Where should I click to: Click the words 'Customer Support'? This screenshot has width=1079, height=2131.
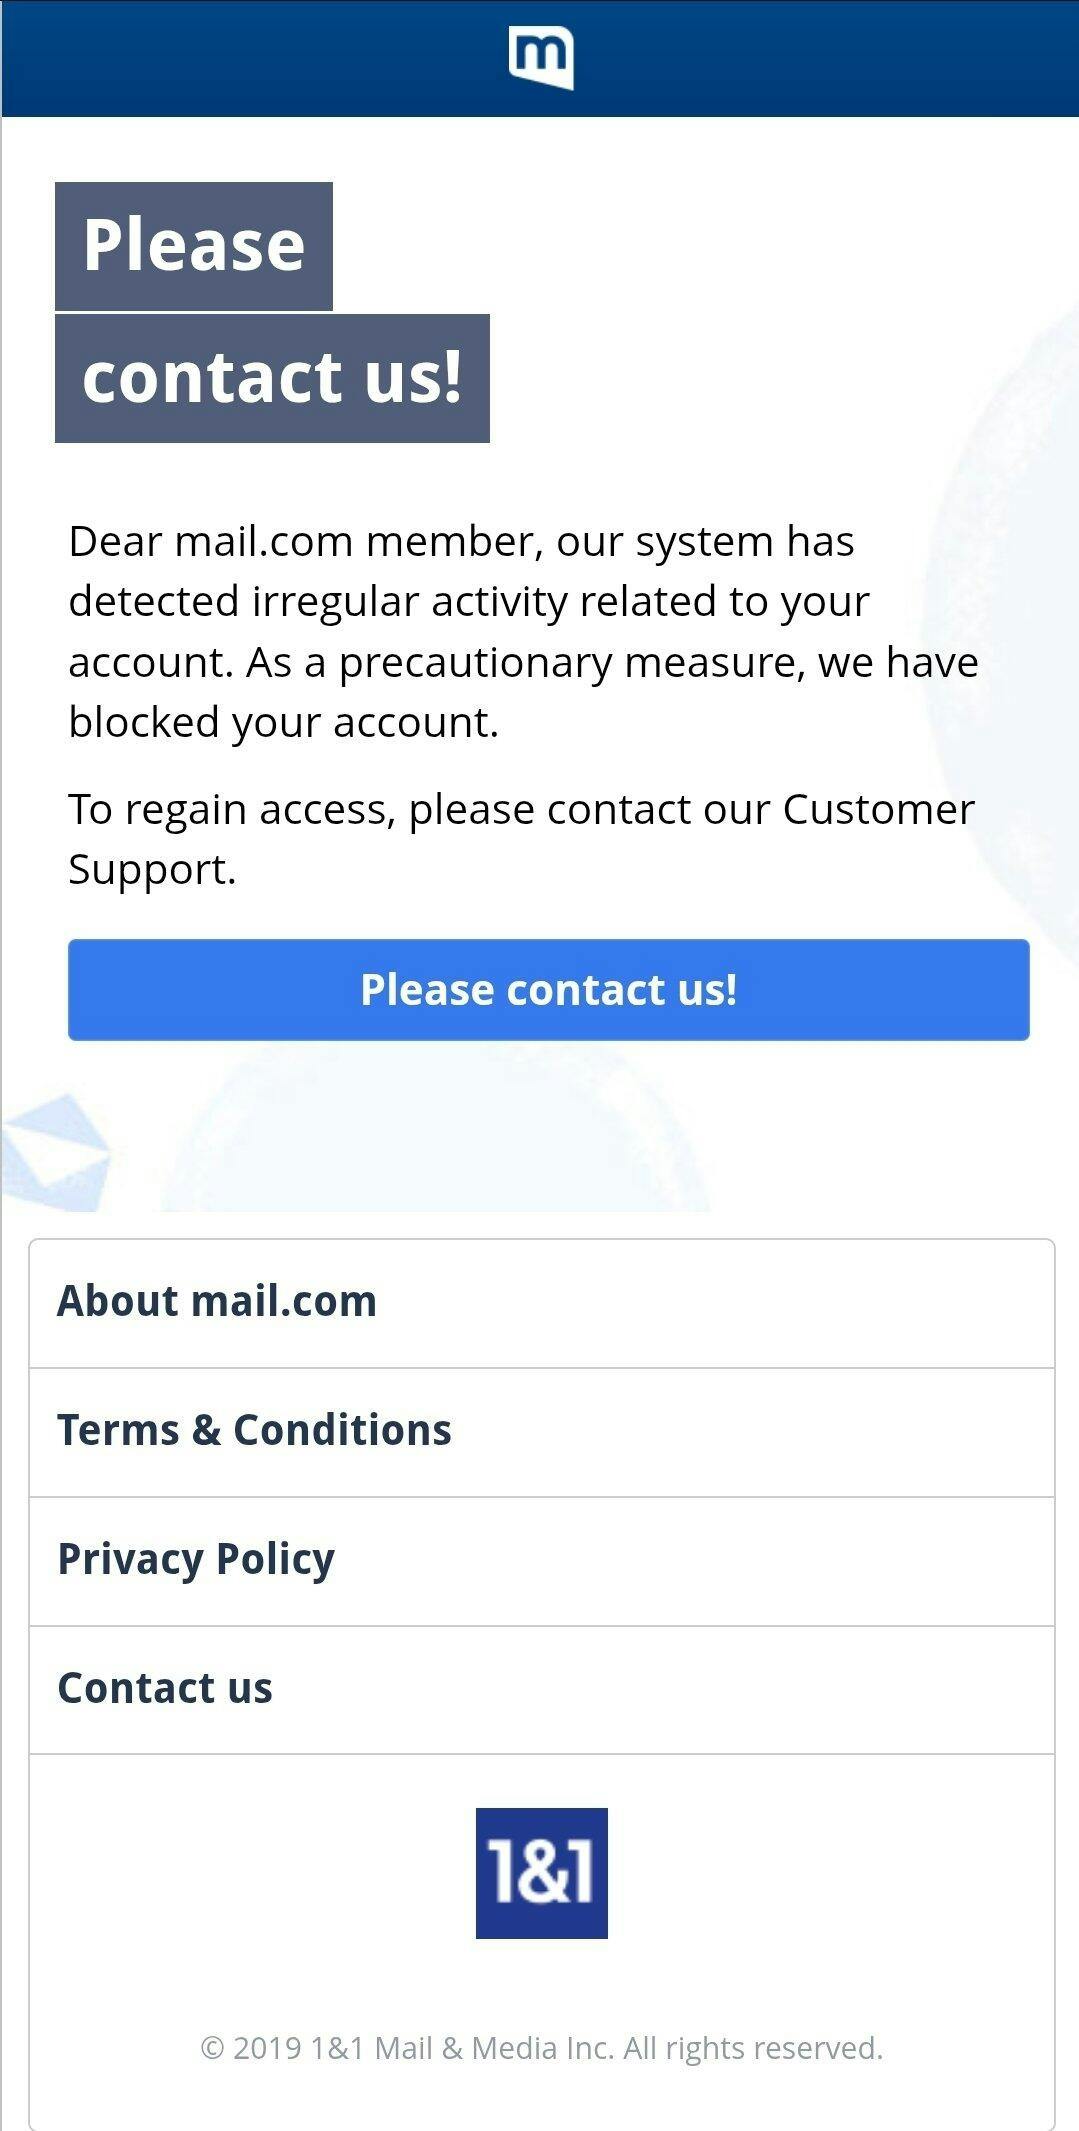(521, 839)
